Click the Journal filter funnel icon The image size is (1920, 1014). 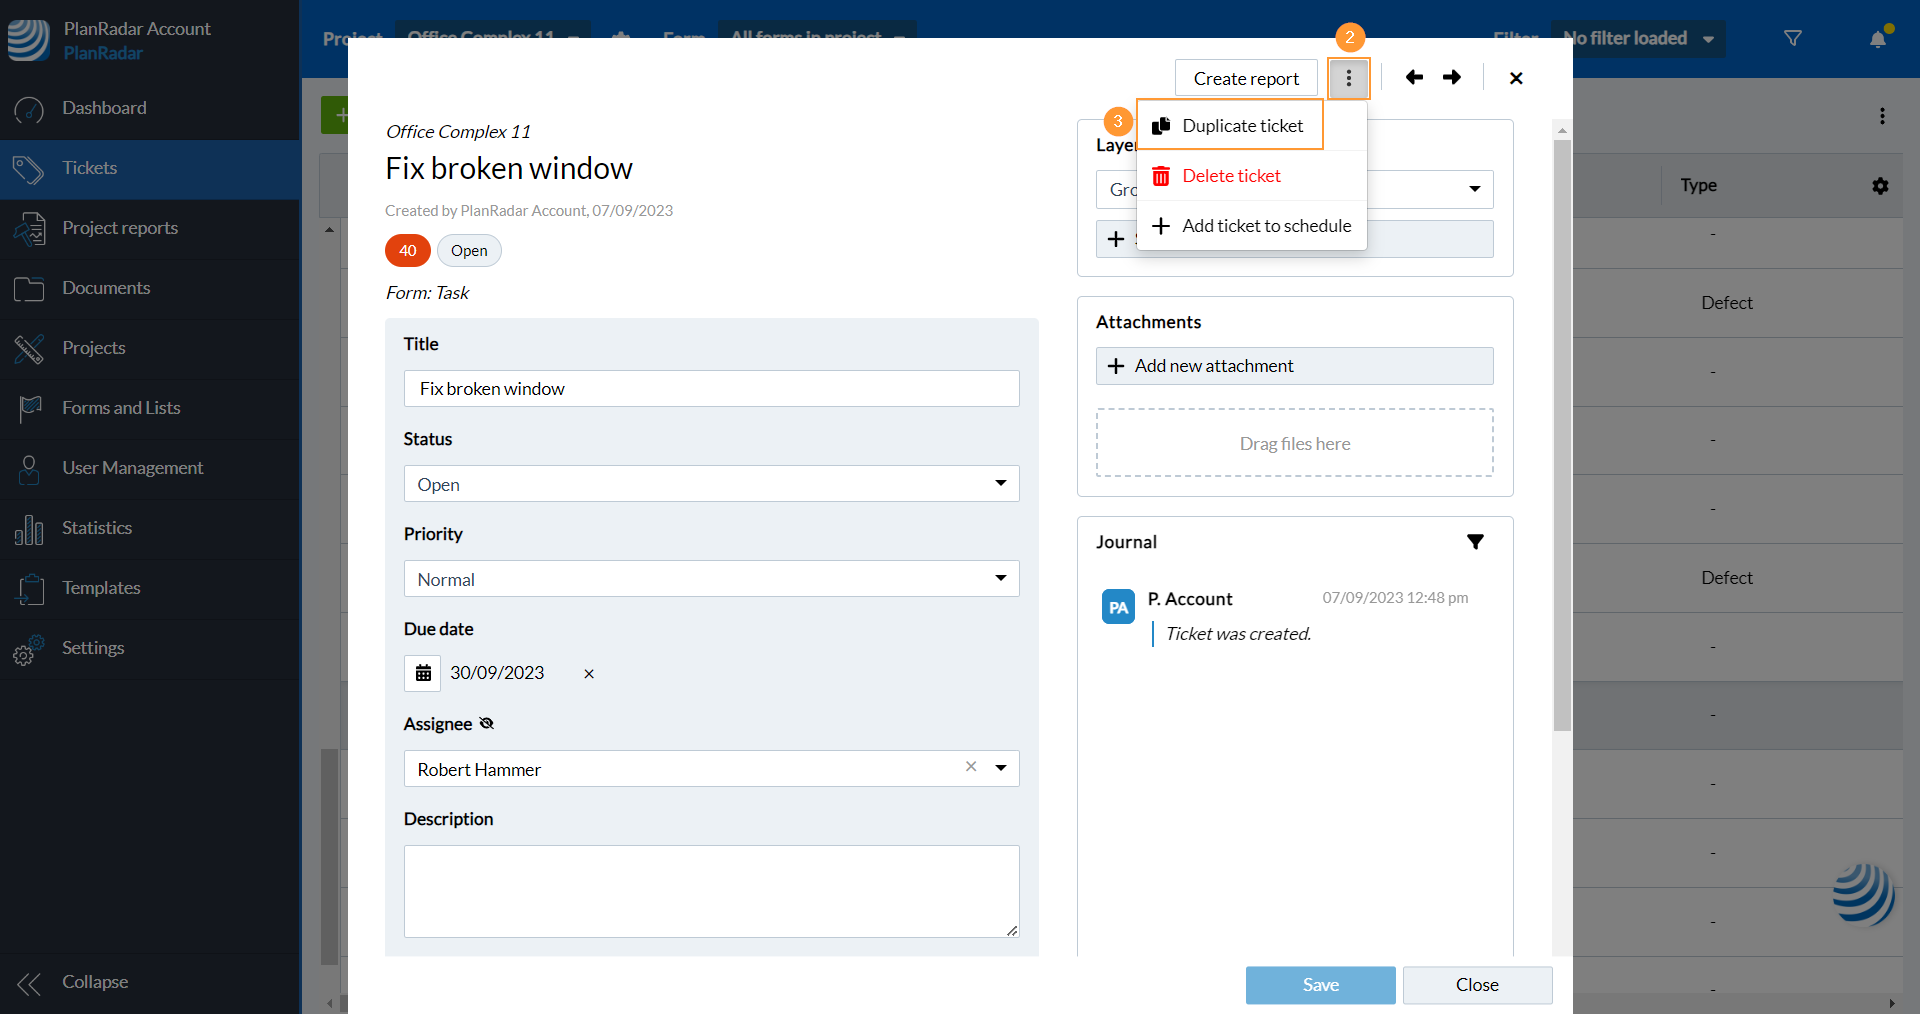point(1475,542)
